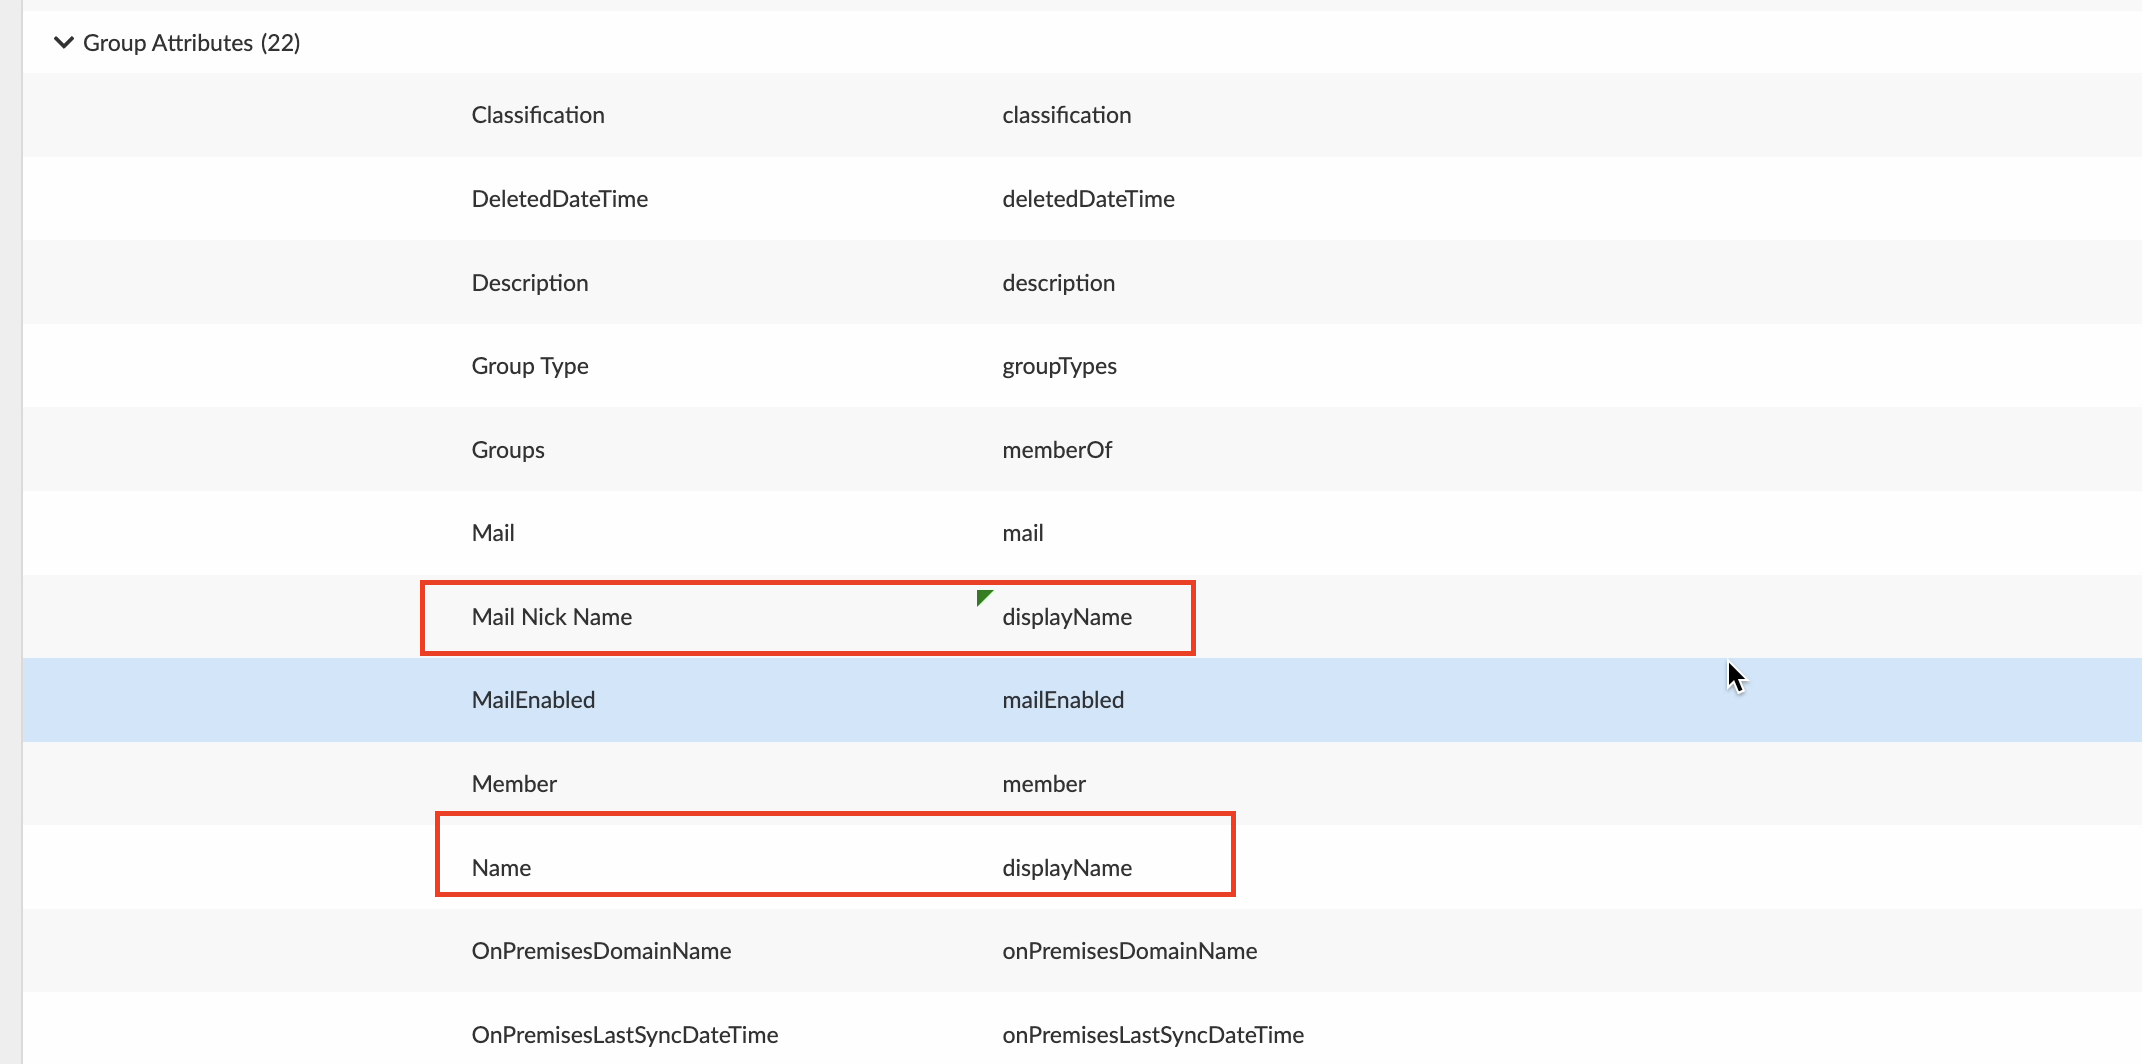Select the Mail Nick Name label
2142x1064 pixels.
pos(551,617)
